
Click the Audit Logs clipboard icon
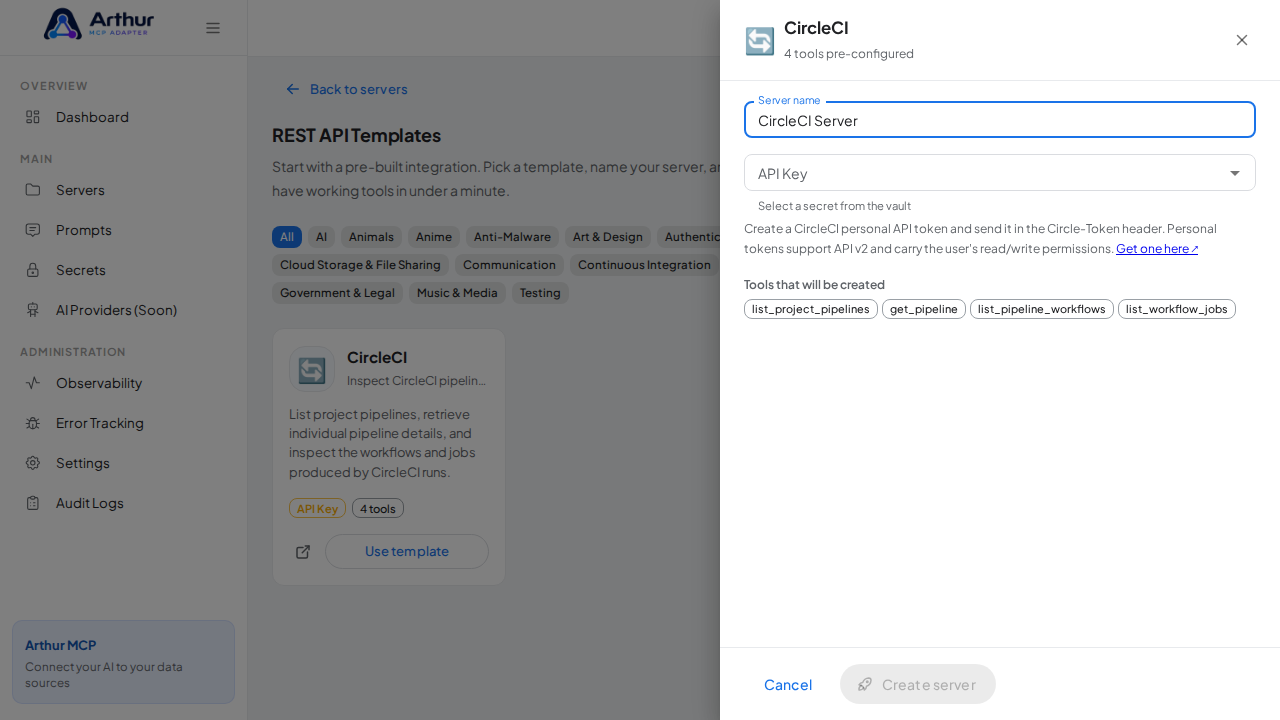coord(33,503)
